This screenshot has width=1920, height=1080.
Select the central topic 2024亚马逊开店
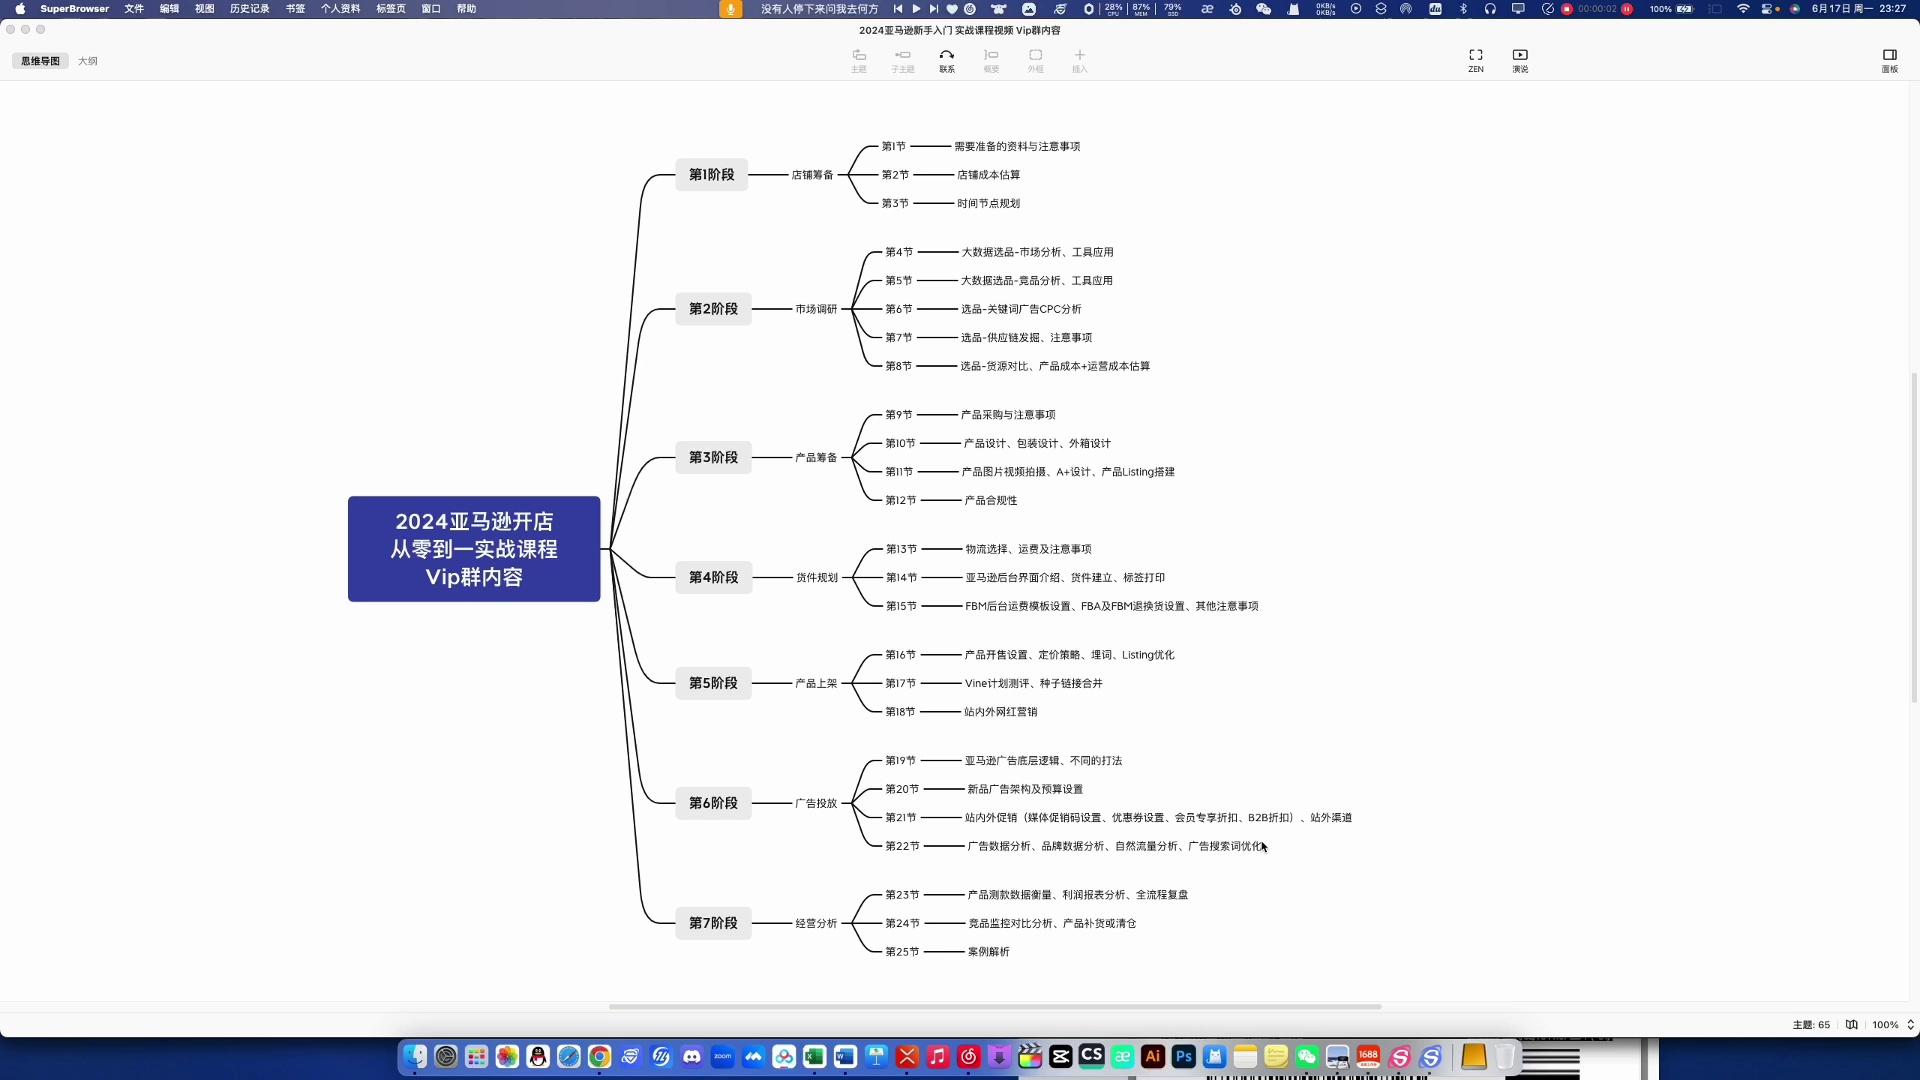coord(474,549)
